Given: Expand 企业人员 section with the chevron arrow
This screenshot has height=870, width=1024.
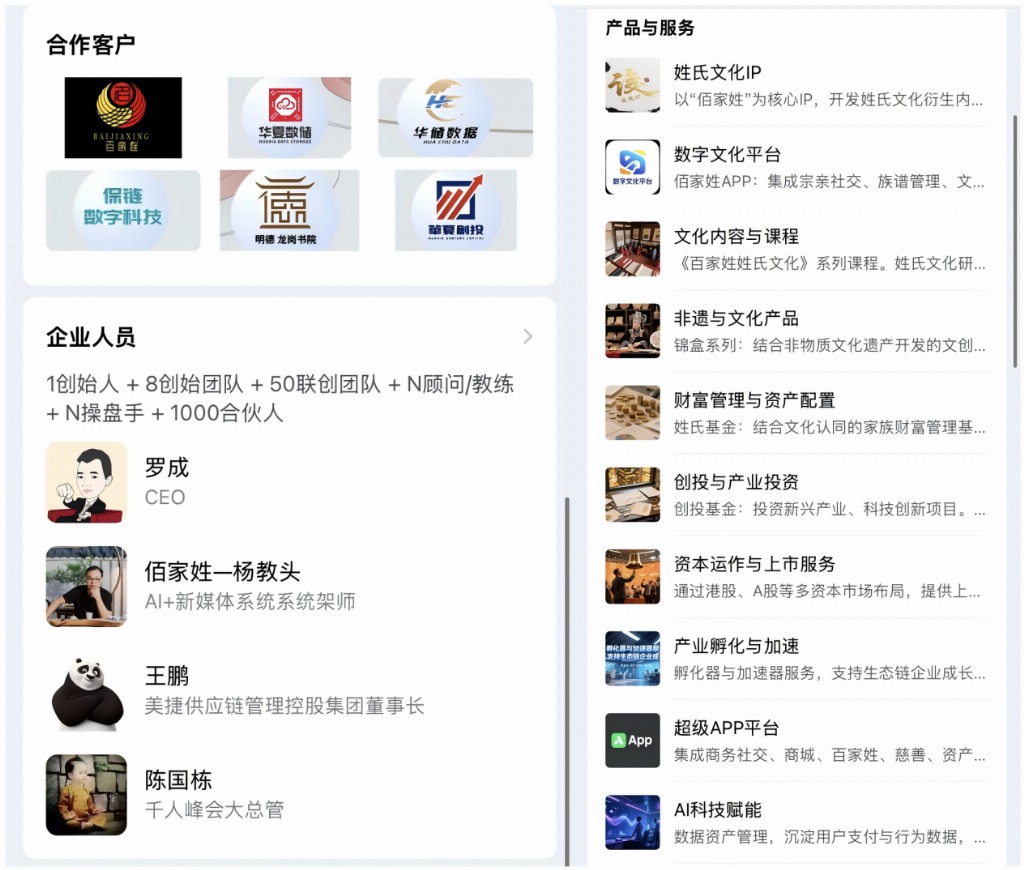Looking at the screenshot, I should [528, 337].
